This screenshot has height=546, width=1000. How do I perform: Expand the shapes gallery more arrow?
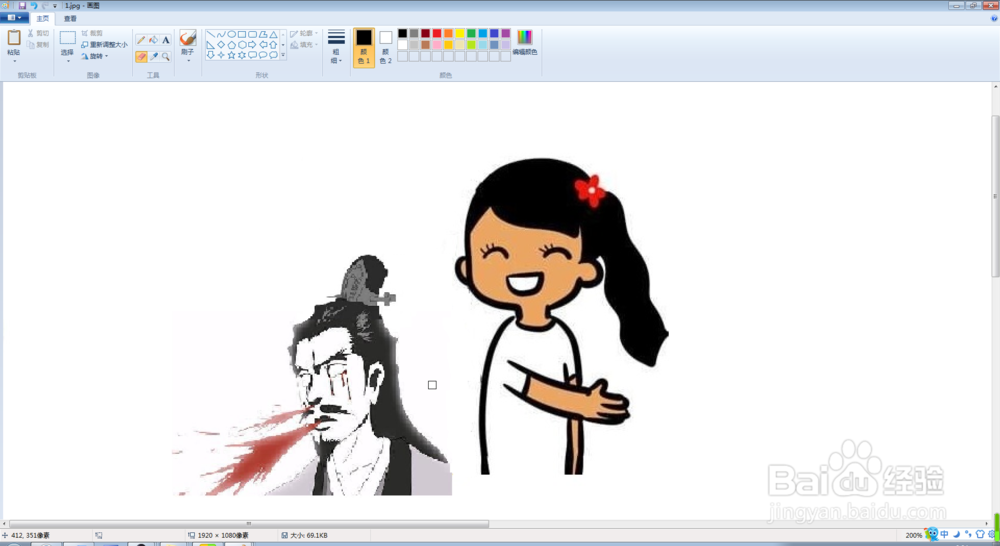tap(283, 55)
